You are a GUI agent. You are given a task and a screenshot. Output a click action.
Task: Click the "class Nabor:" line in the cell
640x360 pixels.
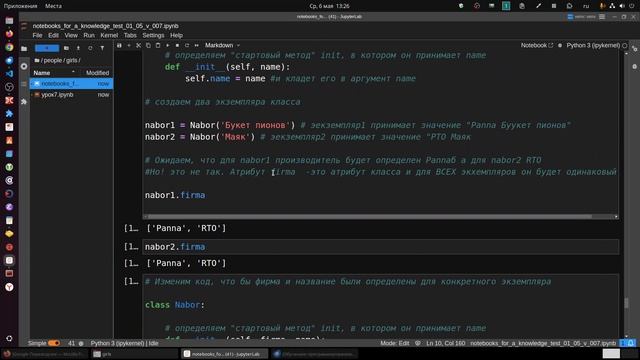pos(175,305)
